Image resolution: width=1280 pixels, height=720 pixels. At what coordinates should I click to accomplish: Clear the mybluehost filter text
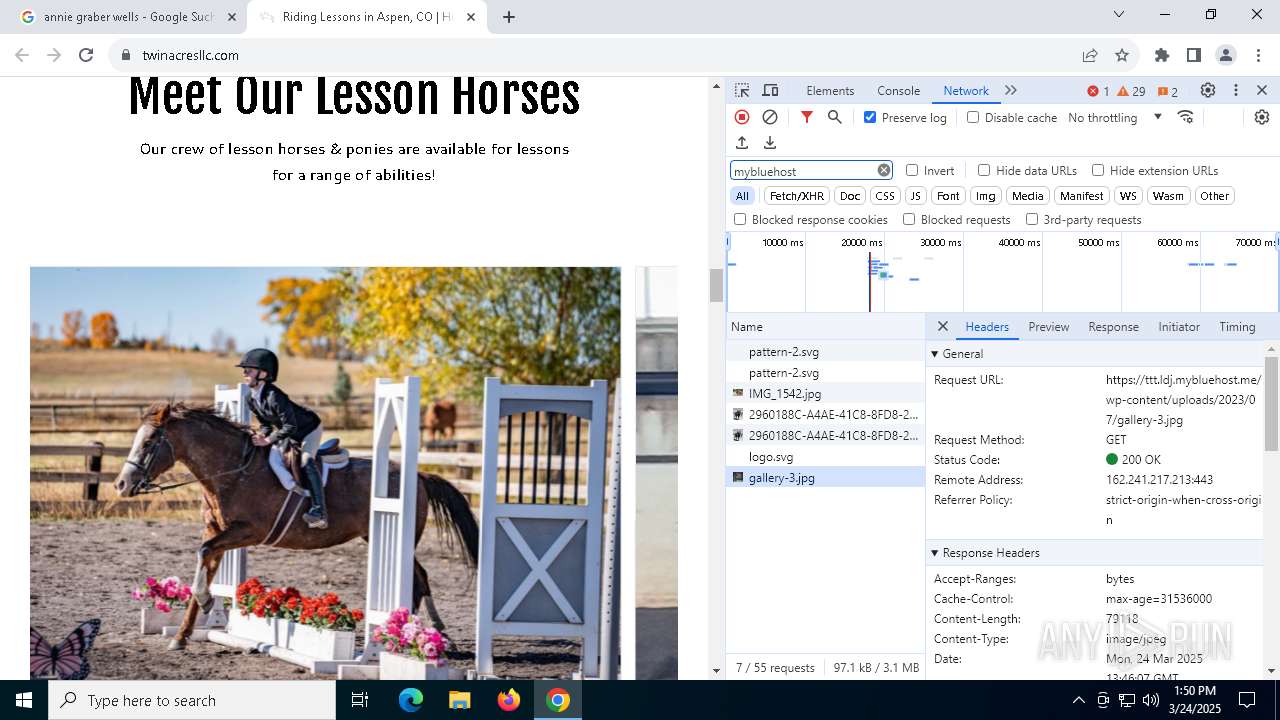point(884,170)
